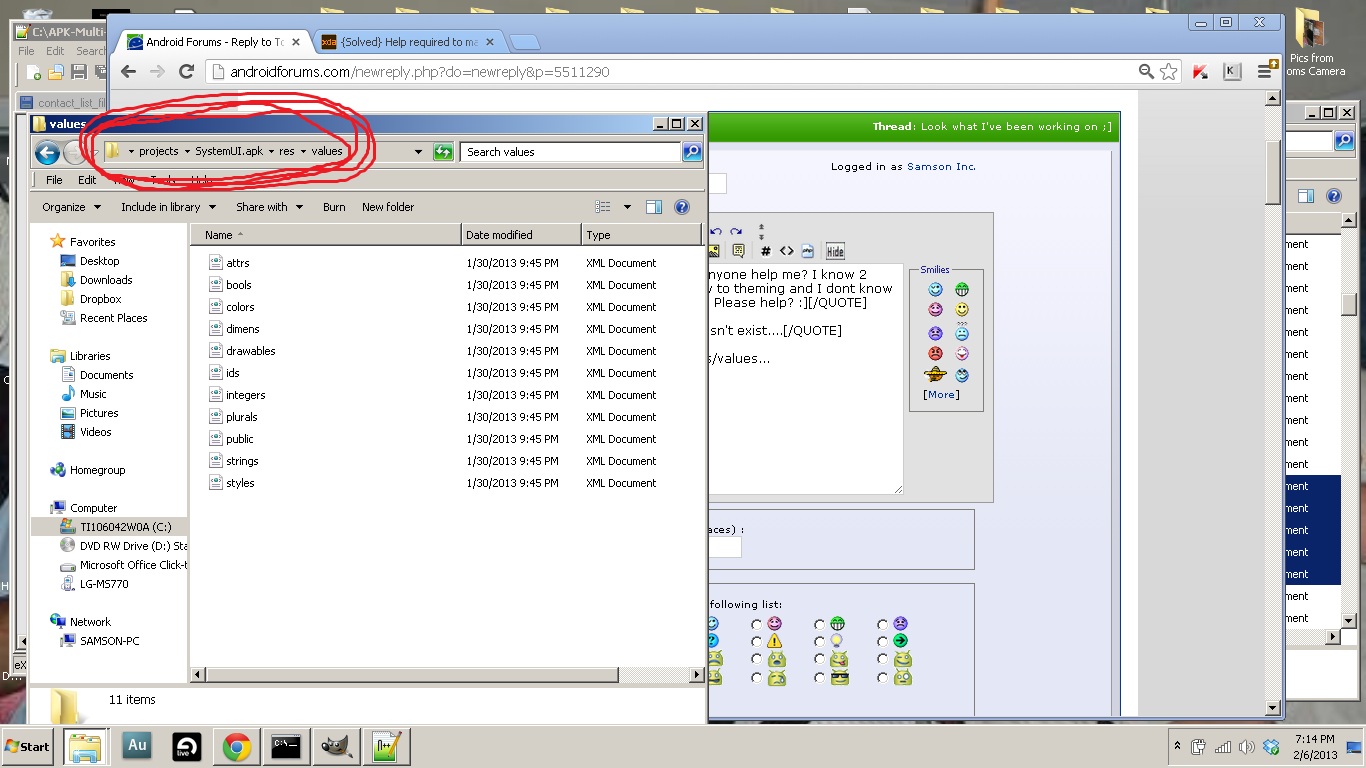
Task: Click the # code tag icon
Action: [x=765, y=251]
